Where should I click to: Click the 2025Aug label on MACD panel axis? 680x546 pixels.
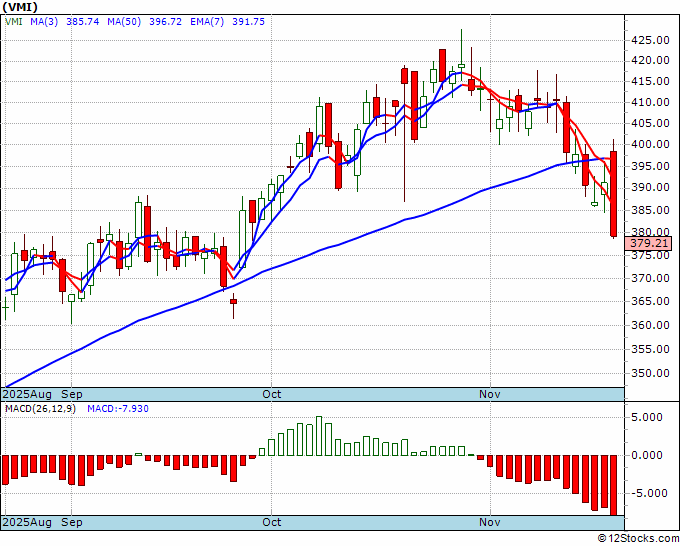click(27, 522)
